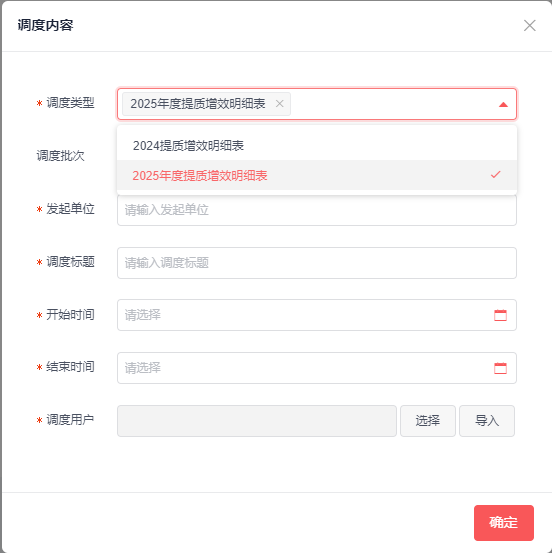Viewport: 552px width, 553px height.
Task: Close the 调度内容 dialog
Action: tap(529, 25)
